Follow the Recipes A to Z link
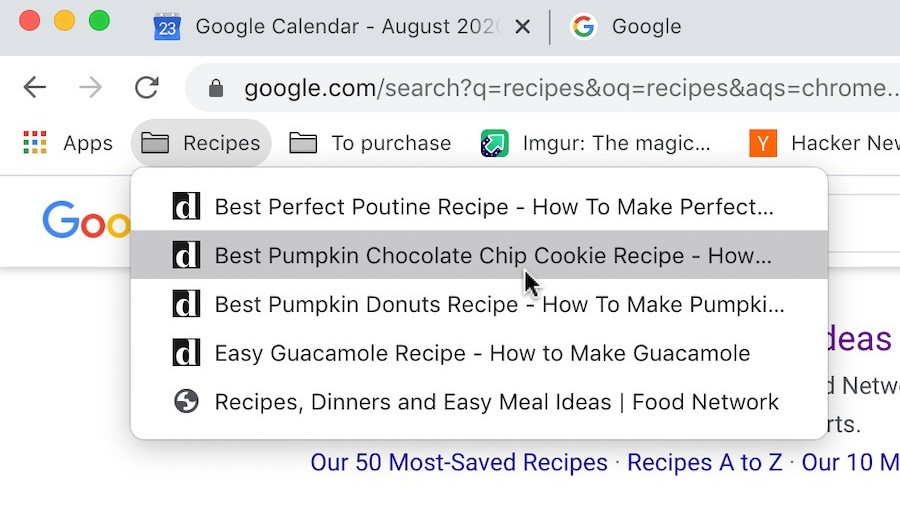This screenshot has width=900, height=510. [x=704, y=462]
